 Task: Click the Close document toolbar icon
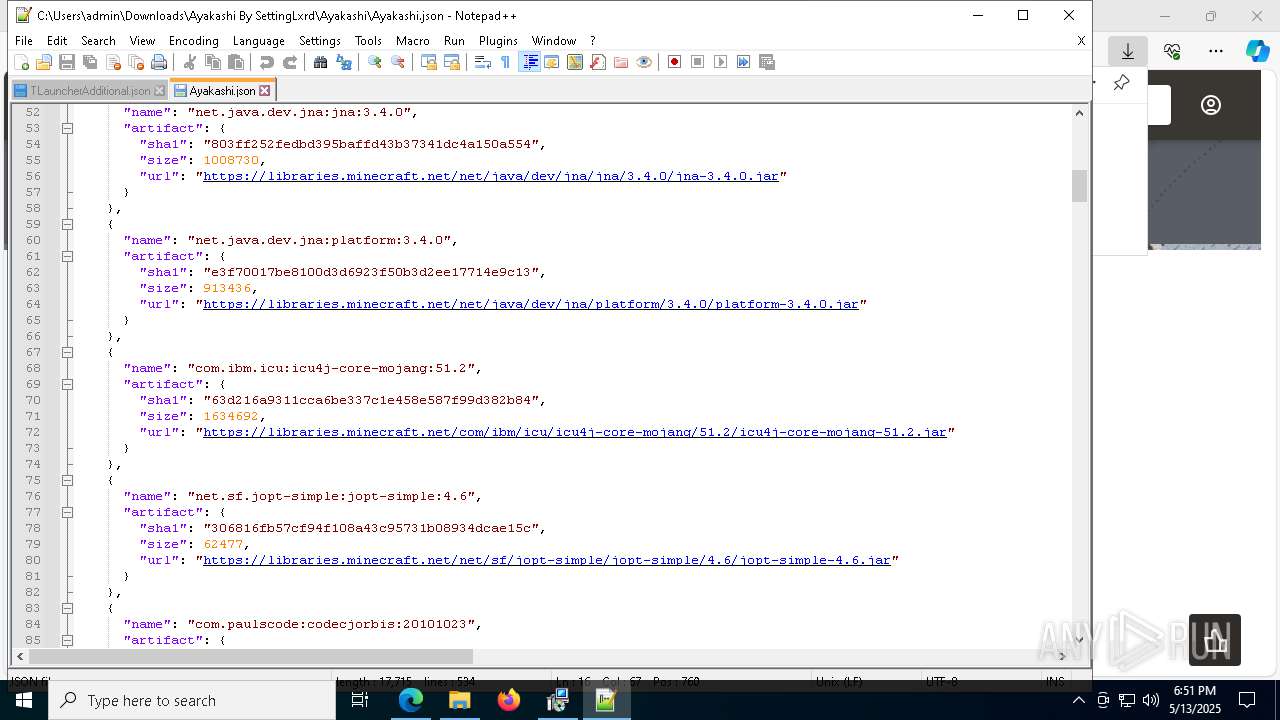coord(113,62)
